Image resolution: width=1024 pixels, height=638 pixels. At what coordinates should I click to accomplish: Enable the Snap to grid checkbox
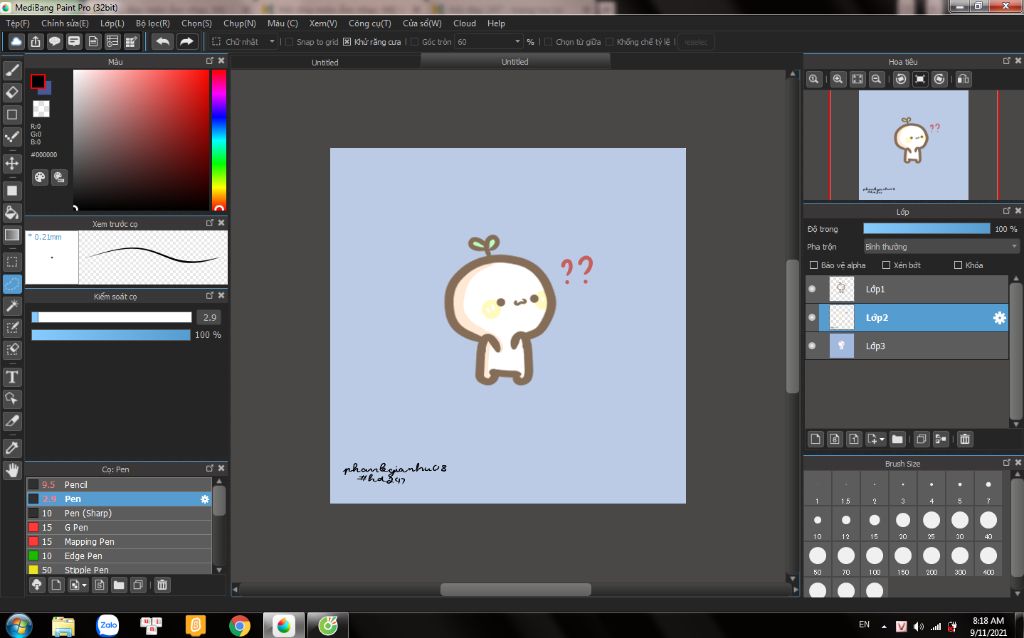coord(289,42)
